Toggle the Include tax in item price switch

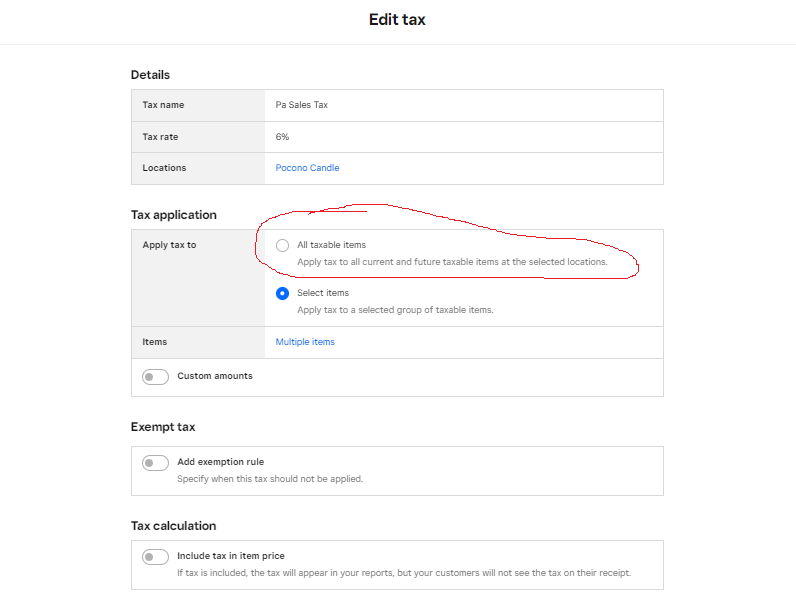pos(155,557)
